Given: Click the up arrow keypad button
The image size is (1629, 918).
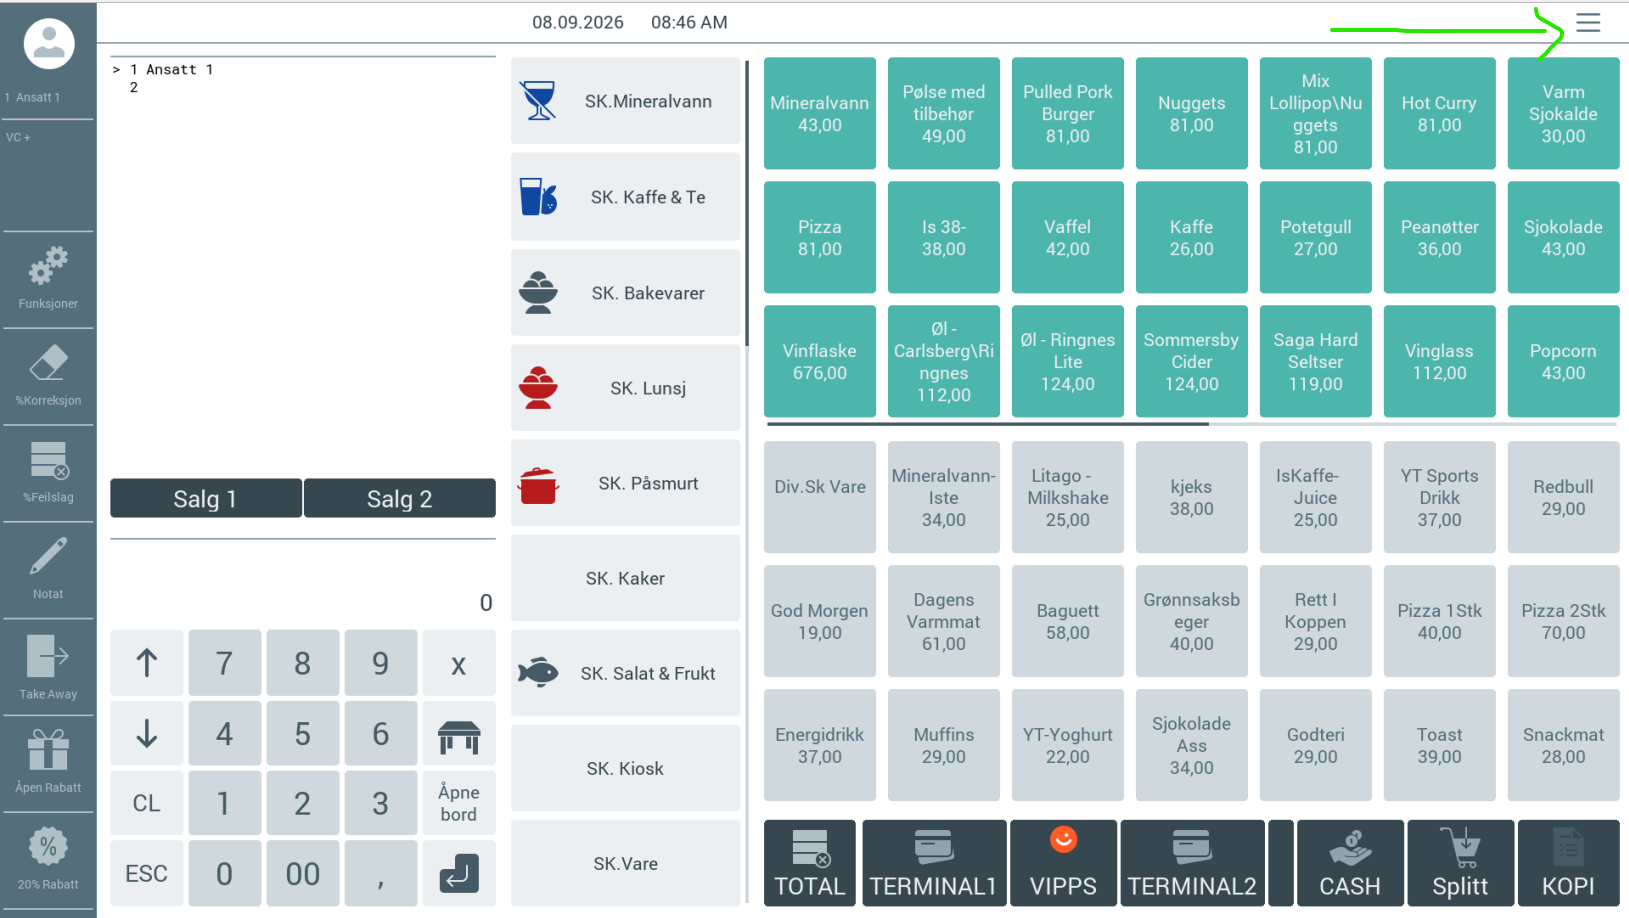Looking at the screenshot, I should click(147, 662).
